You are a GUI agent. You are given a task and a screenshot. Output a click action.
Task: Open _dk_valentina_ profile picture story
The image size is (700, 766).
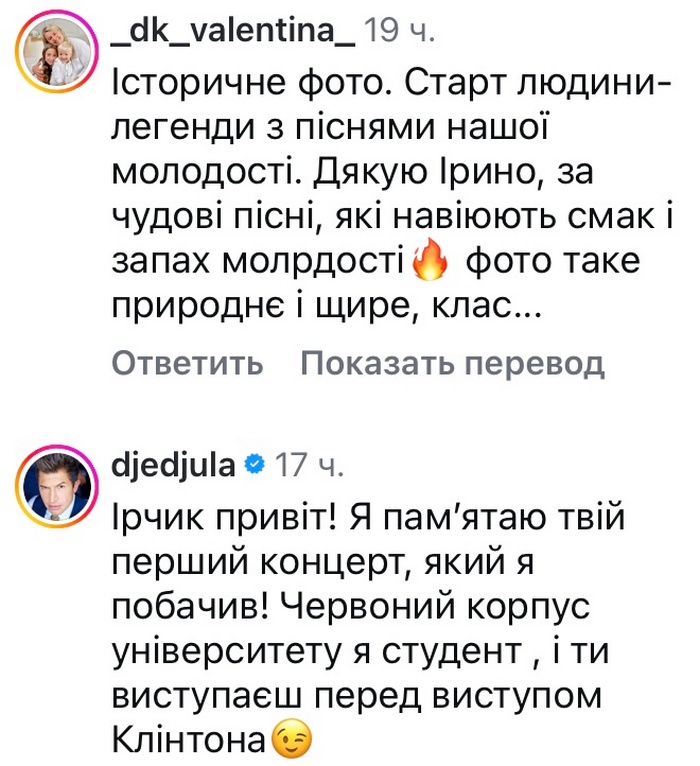tap(57, 52)
